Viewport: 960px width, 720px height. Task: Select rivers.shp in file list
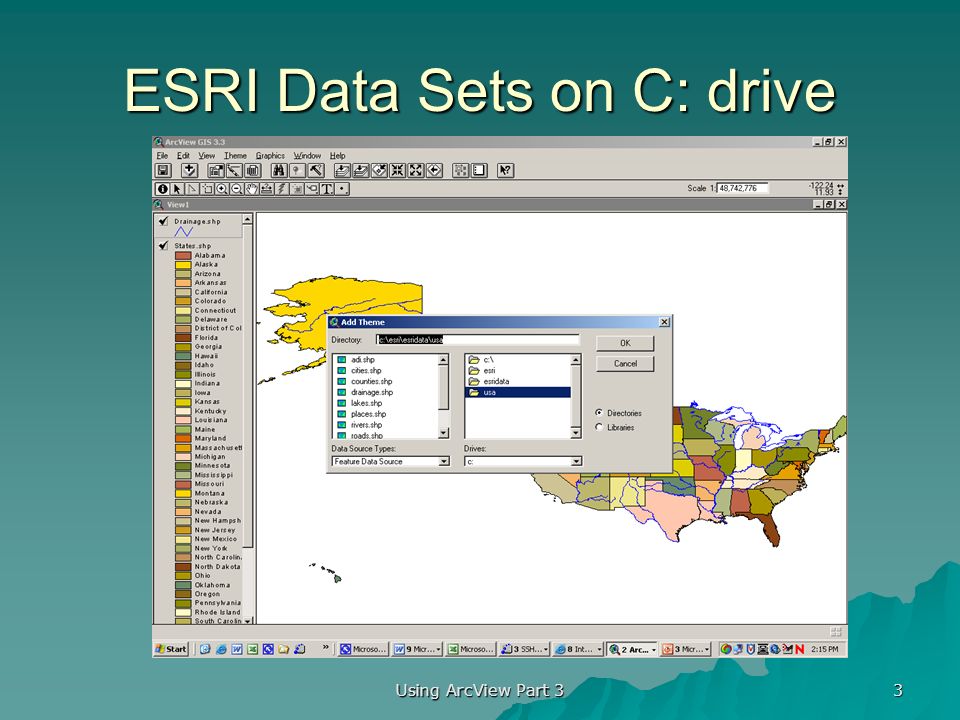point(366,425)
